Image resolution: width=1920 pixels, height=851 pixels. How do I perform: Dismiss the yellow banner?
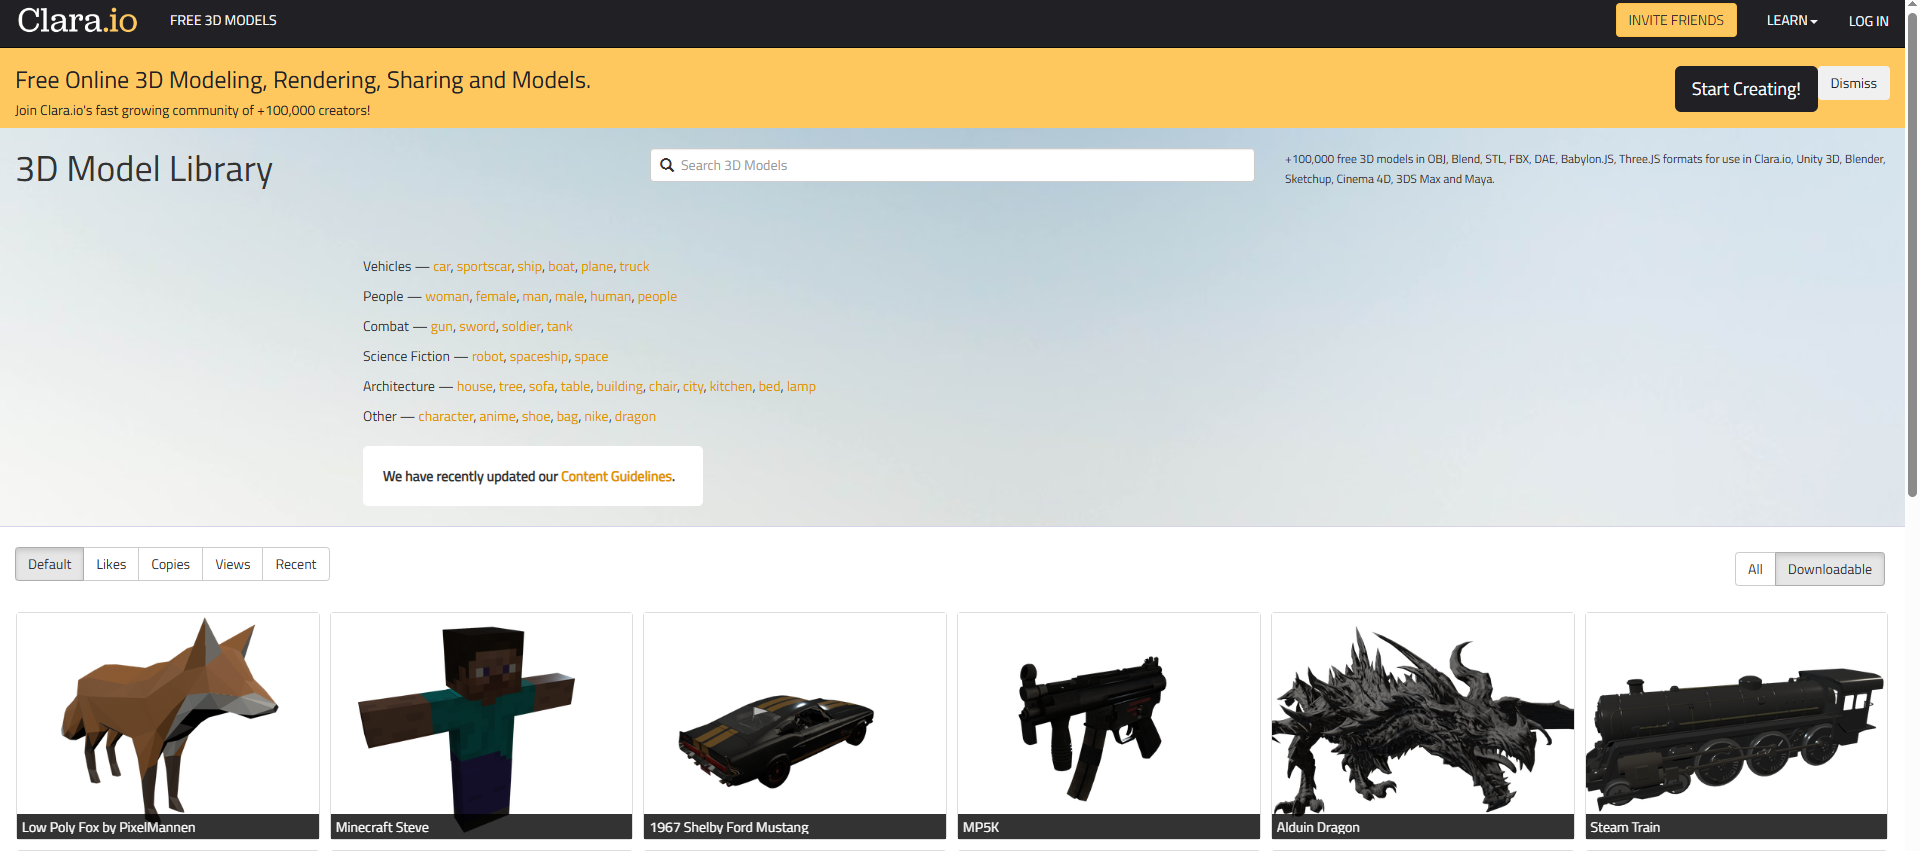[1853, 83]
